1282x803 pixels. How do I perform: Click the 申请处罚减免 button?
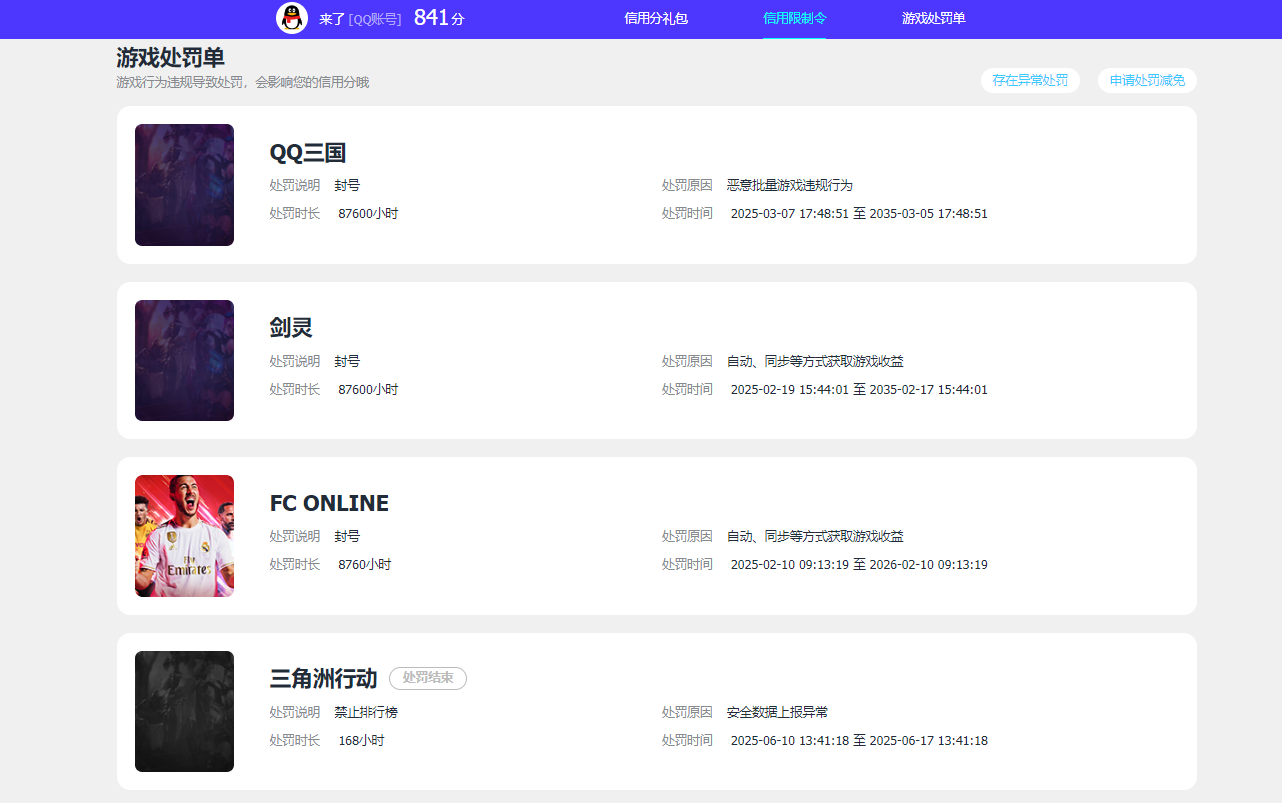point(1147,80)
